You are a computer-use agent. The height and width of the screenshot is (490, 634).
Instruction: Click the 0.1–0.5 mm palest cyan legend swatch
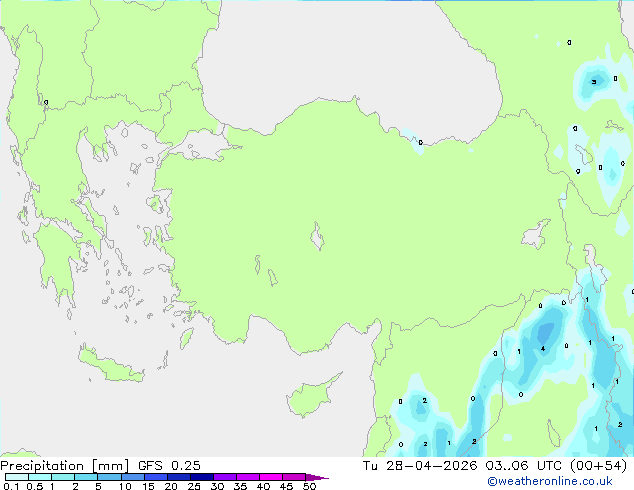[x=17, y=477]
